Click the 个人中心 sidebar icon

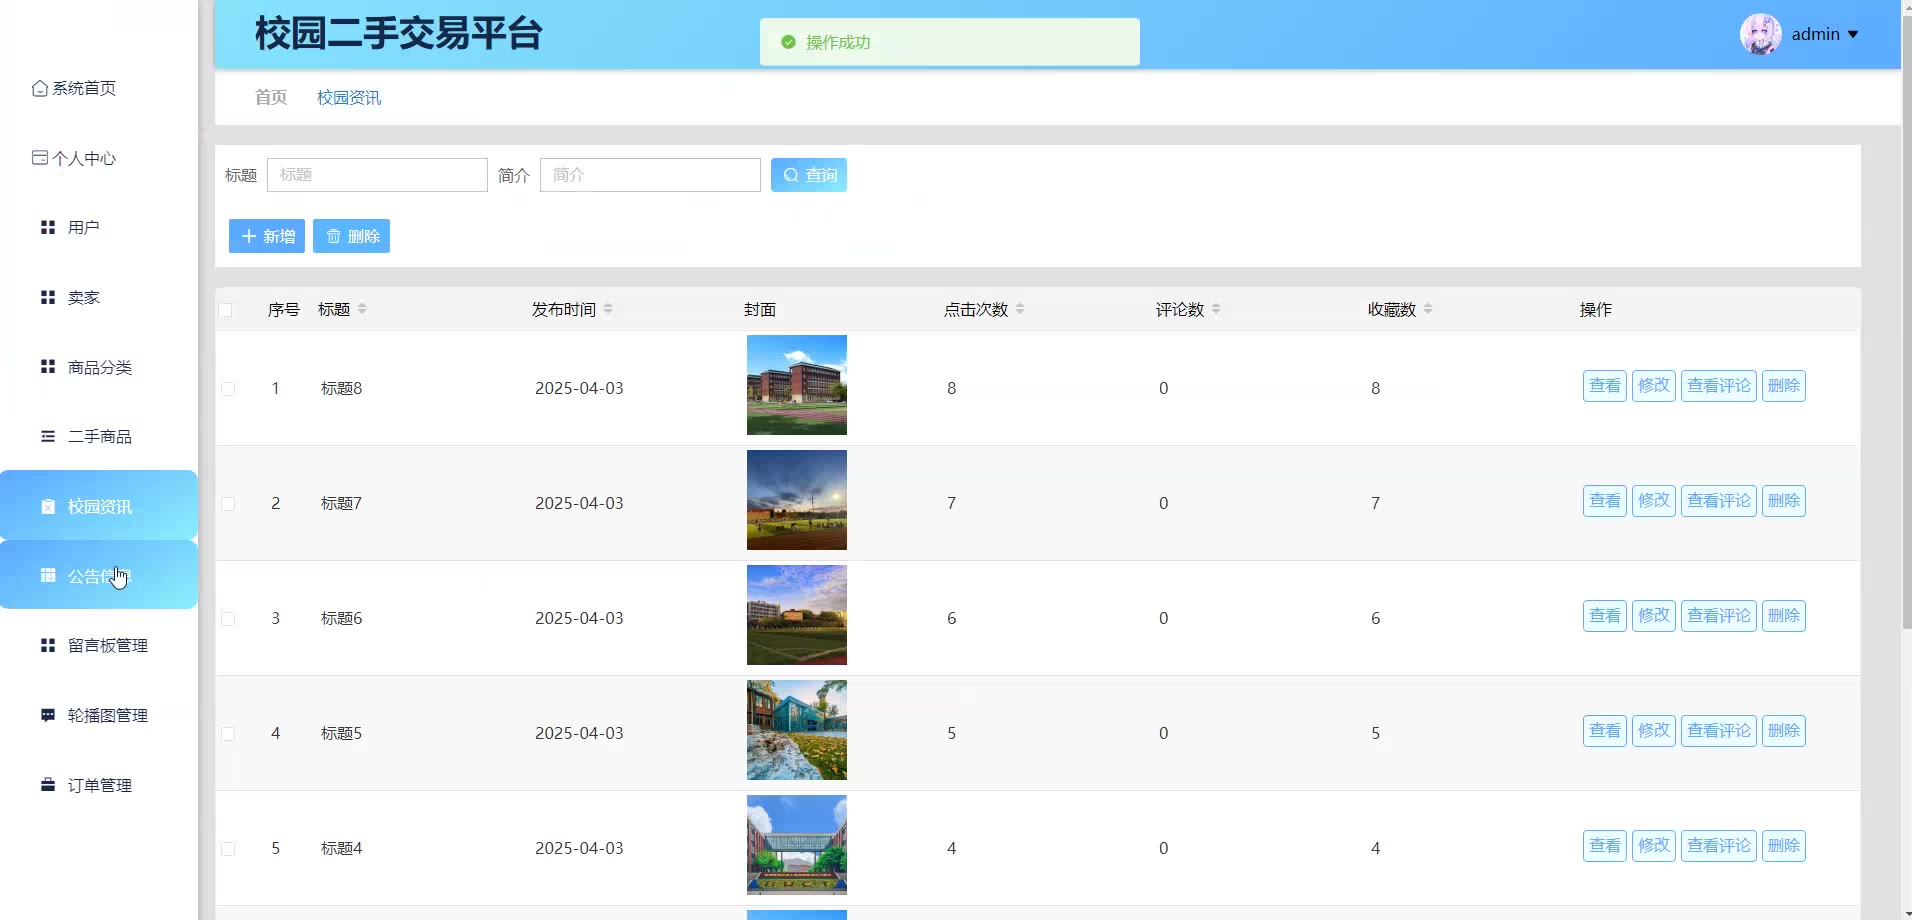[x=40, y=158]
